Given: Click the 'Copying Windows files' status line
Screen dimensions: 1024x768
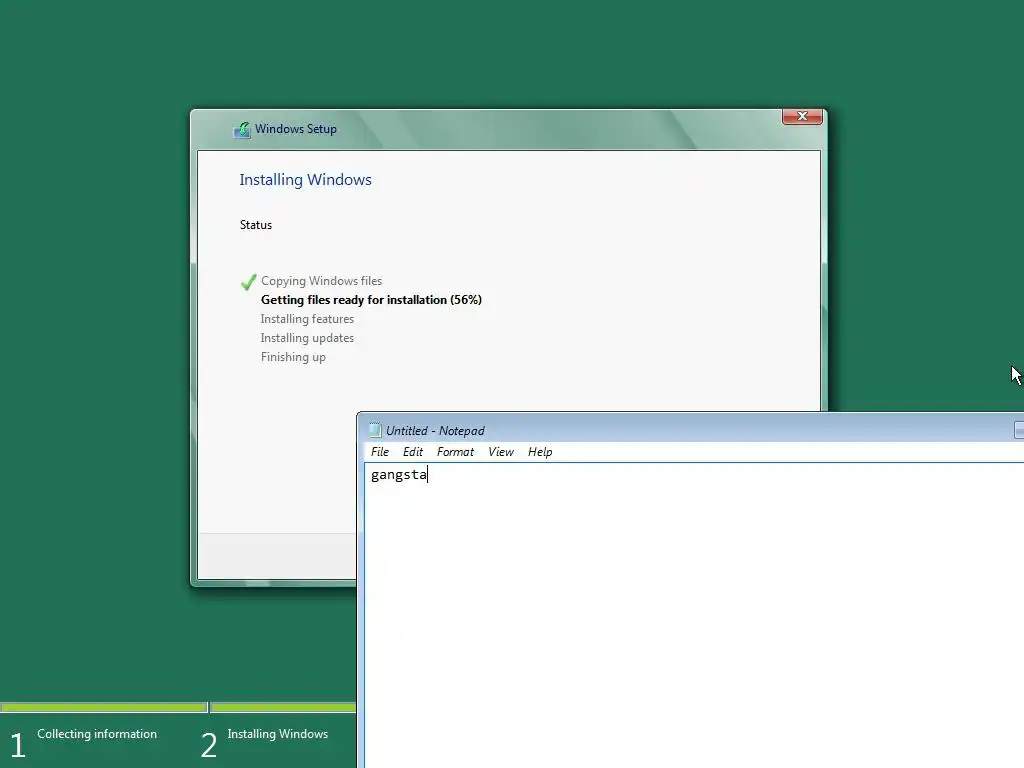Looking at the screenshot, I should click(321, 281).
